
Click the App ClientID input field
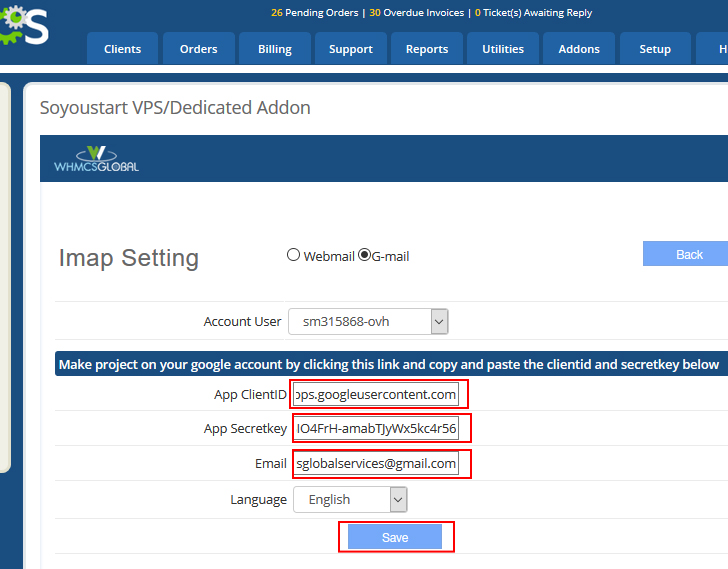coord(376,394)
